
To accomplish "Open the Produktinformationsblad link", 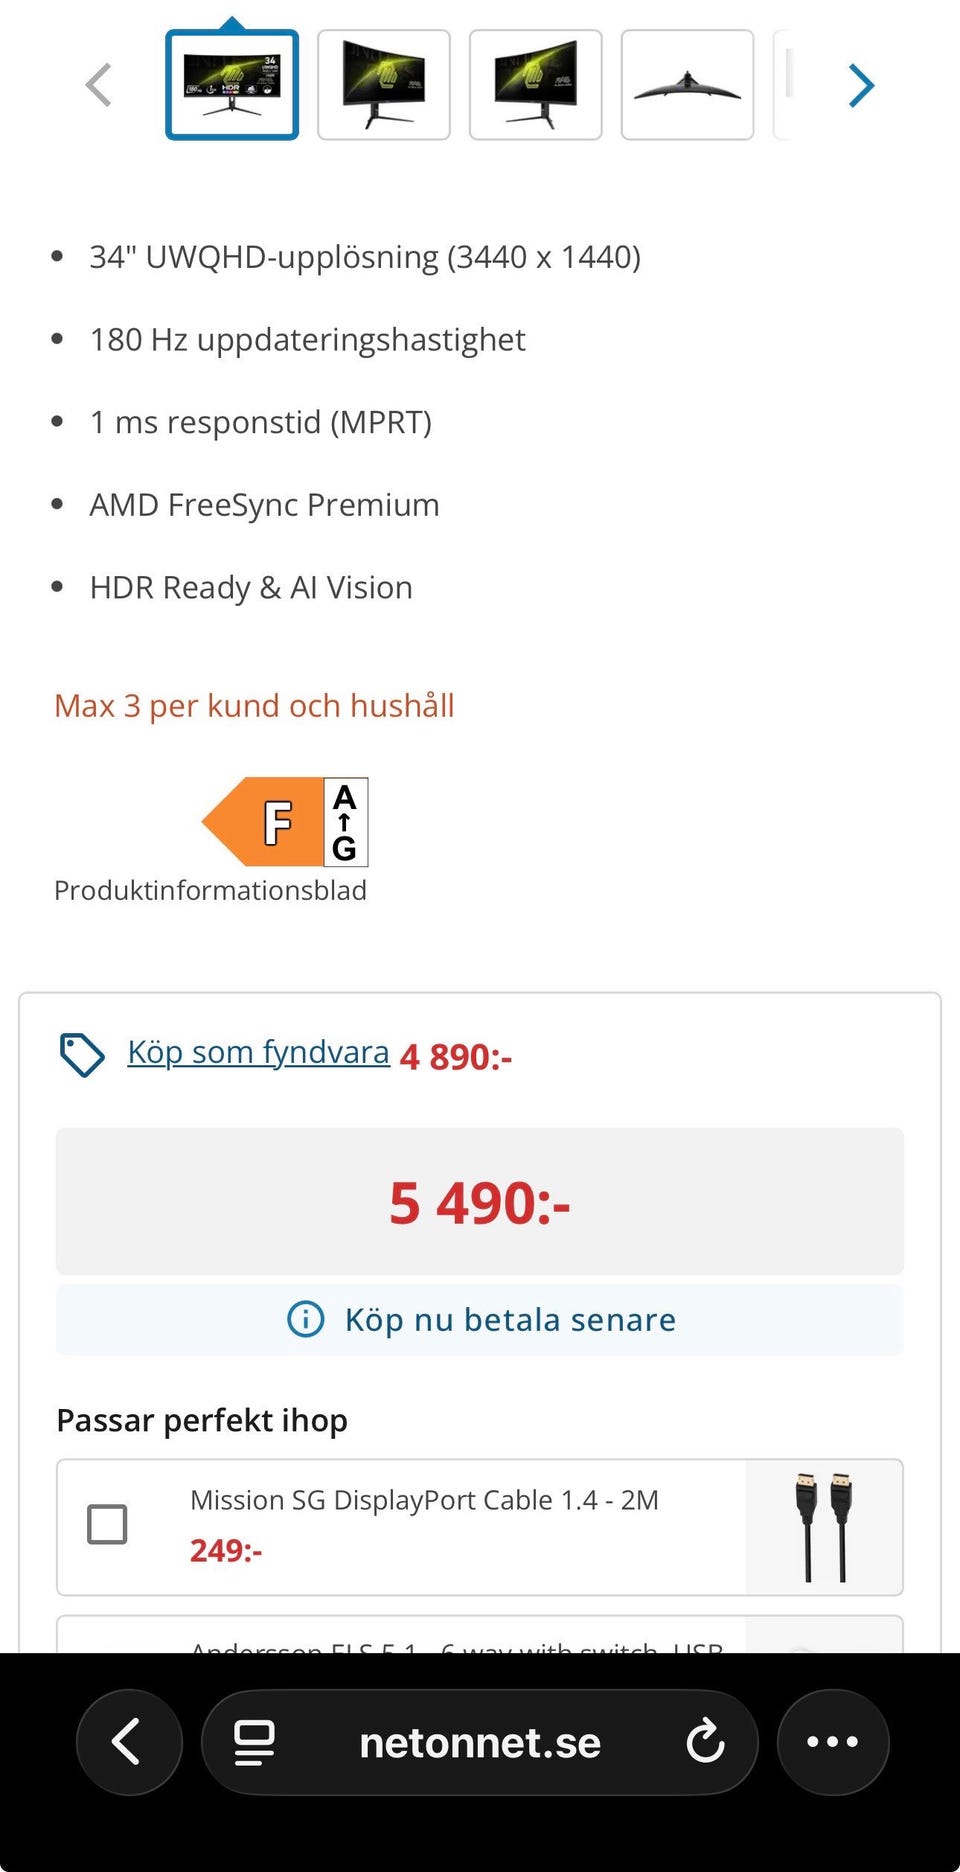I will click(210, 890).
